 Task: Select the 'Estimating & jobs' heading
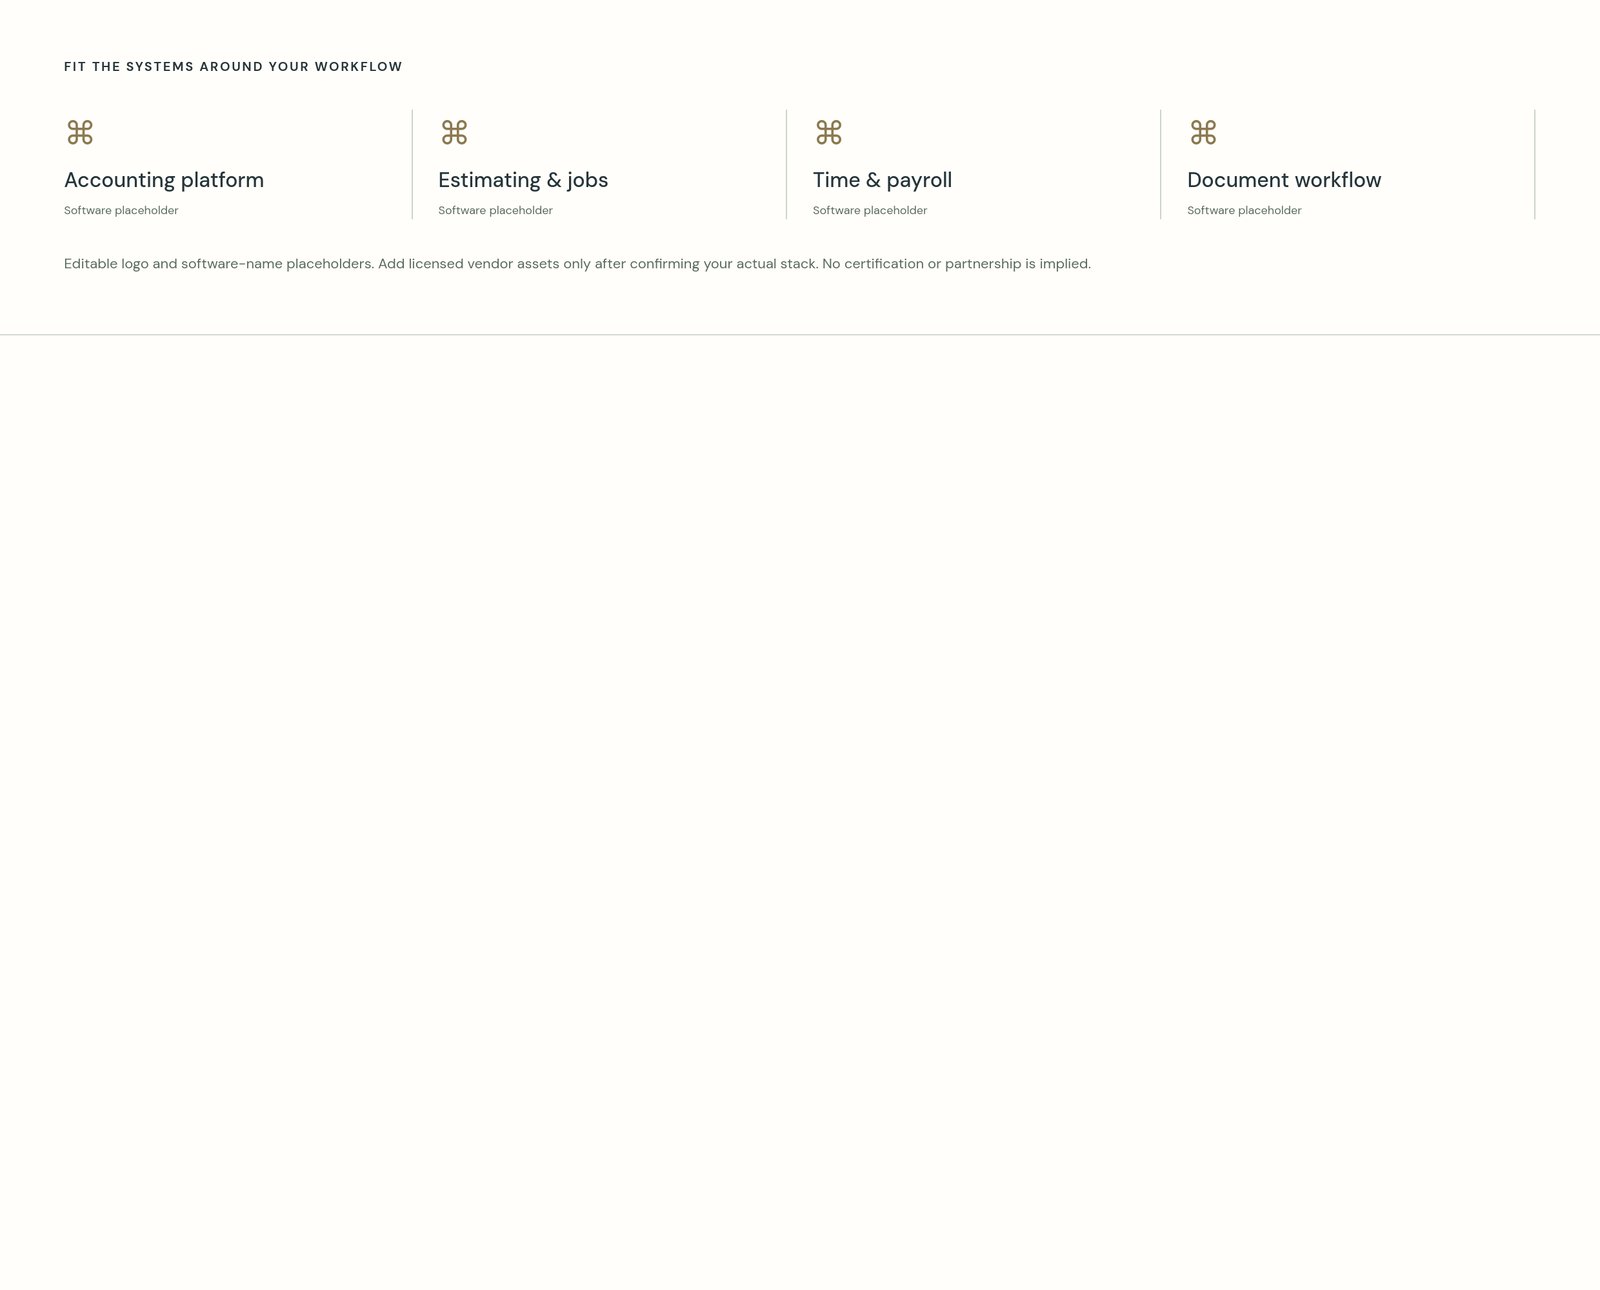(x=523, y=180)
